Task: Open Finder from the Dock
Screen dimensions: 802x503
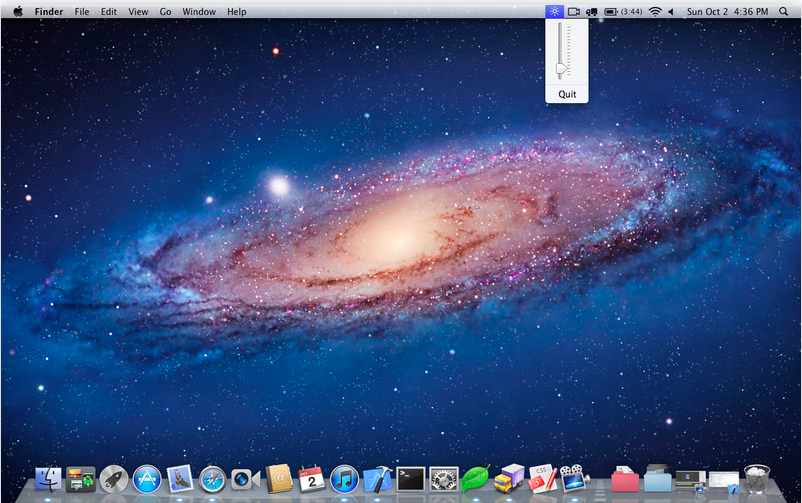Action: tap(49, 479)
